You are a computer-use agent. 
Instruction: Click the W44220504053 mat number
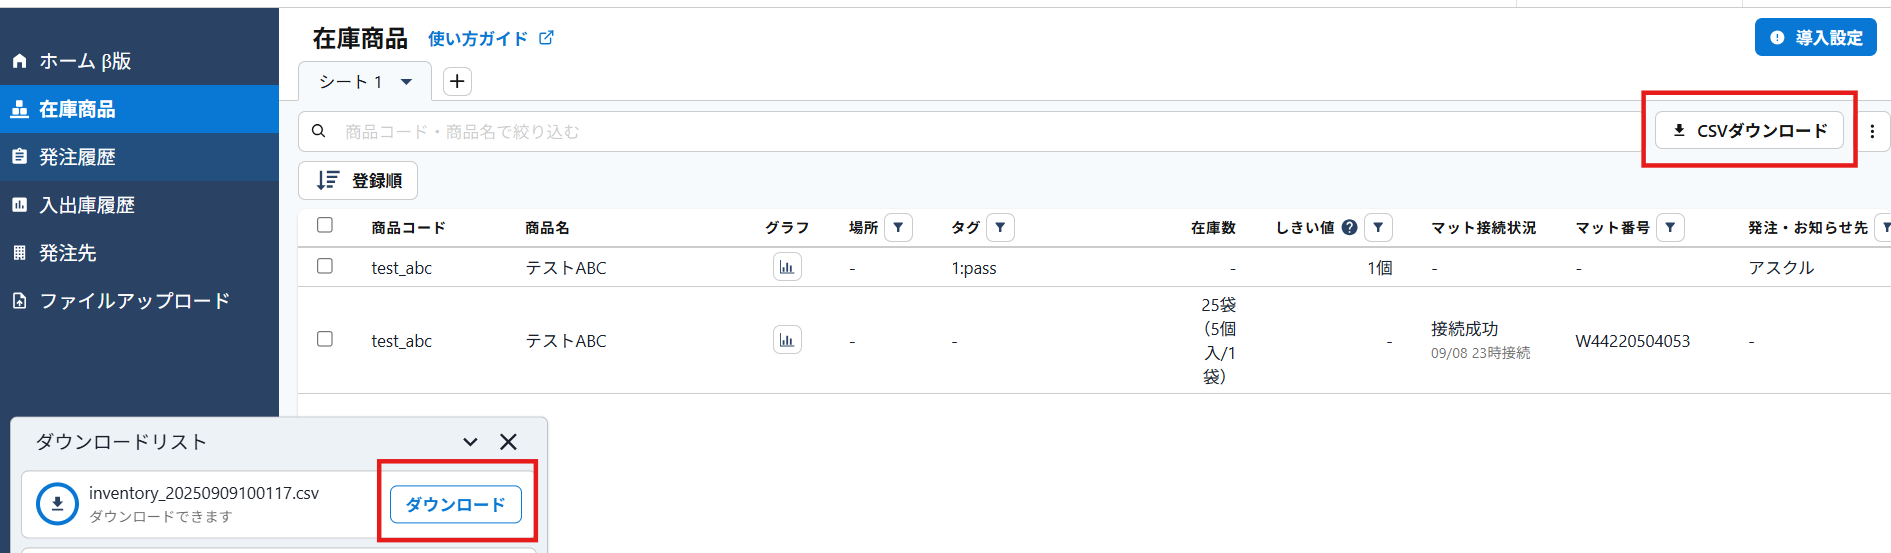point(1633,341)
